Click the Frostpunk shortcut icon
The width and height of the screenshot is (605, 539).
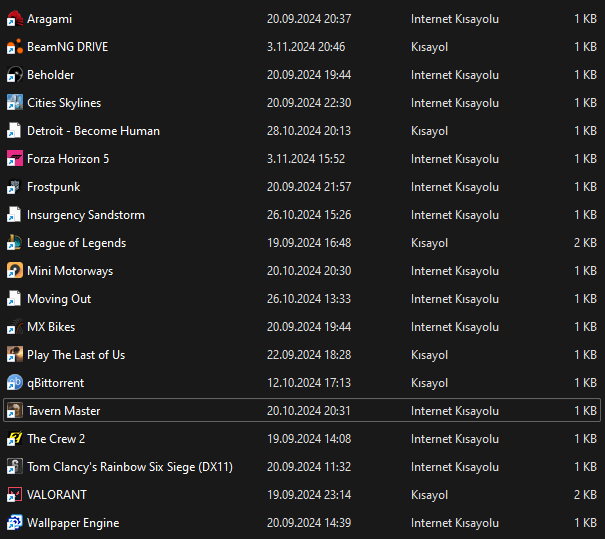(15, 187)
